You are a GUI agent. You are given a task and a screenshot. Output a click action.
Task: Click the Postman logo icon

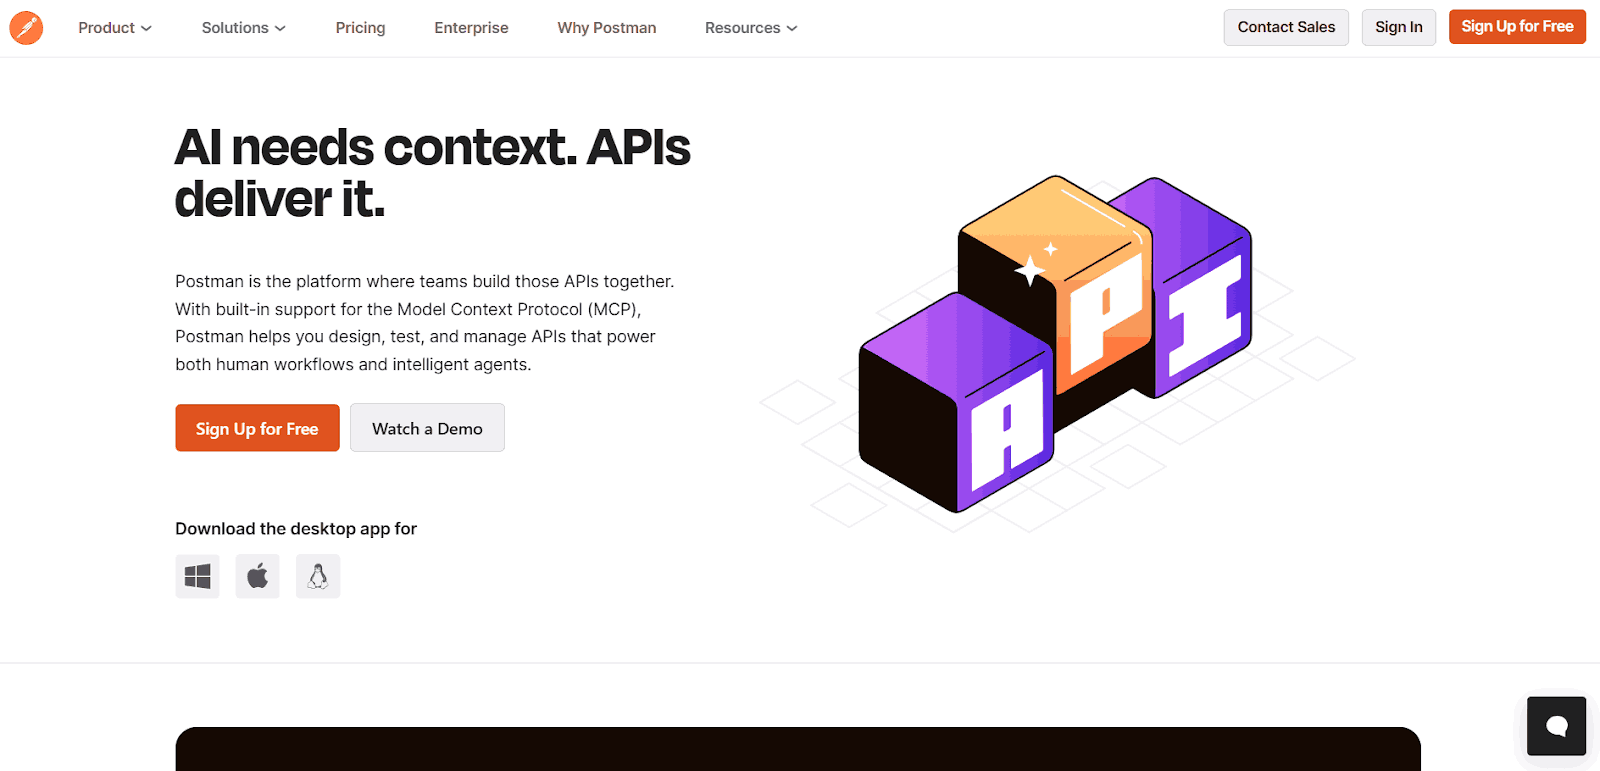click(26, 28)
